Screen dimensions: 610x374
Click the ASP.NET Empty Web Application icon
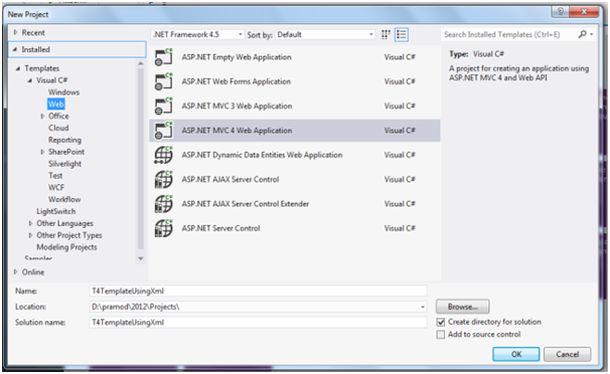(x=164, y=57)
